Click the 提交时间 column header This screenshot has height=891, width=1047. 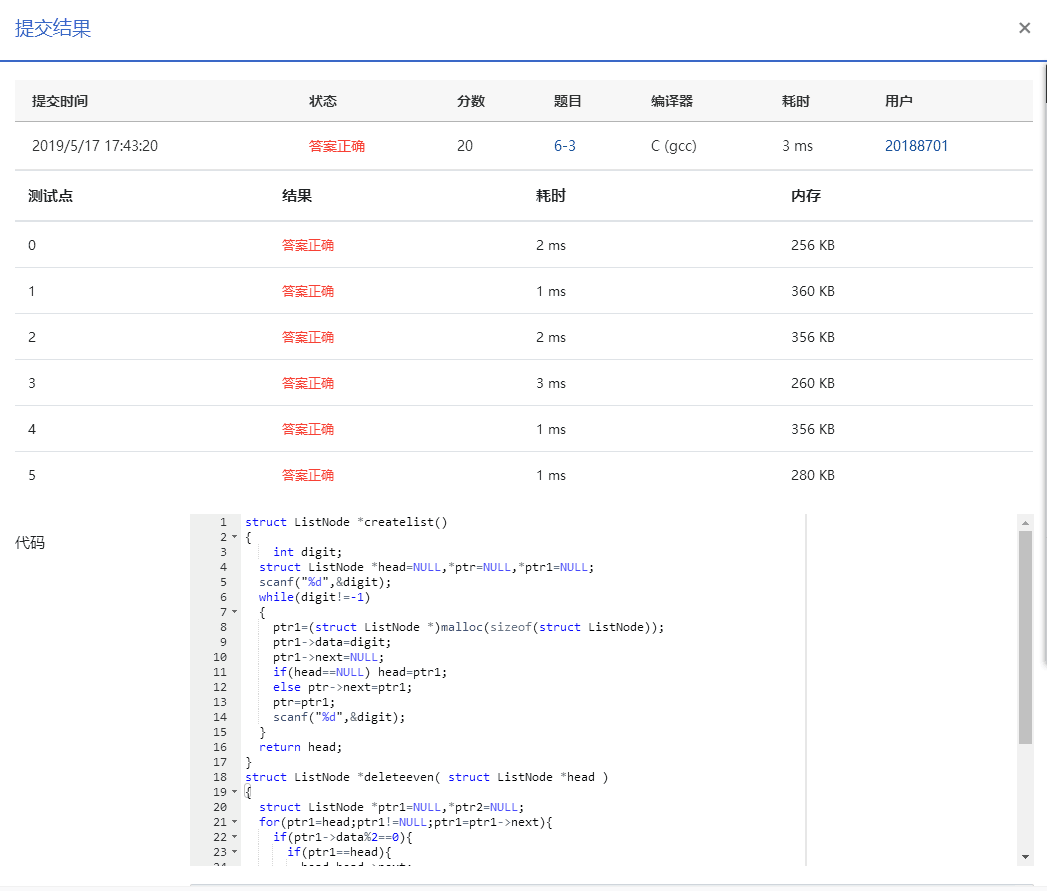pyautogui.click(x=60, y=101)
